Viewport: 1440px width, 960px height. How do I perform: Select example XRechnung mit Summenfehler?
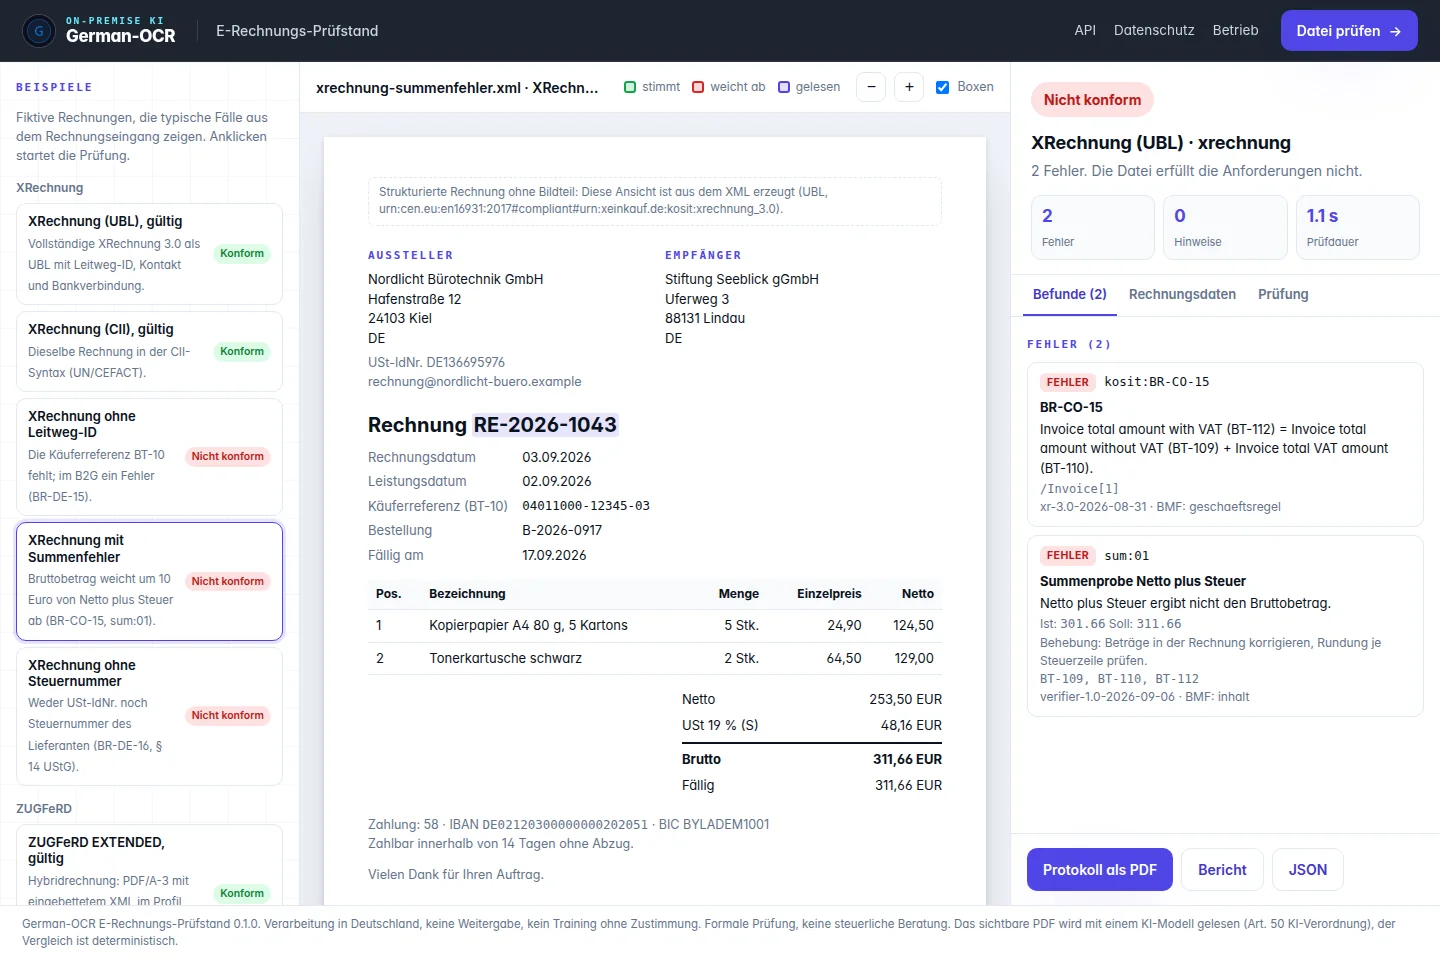[149, 581]
